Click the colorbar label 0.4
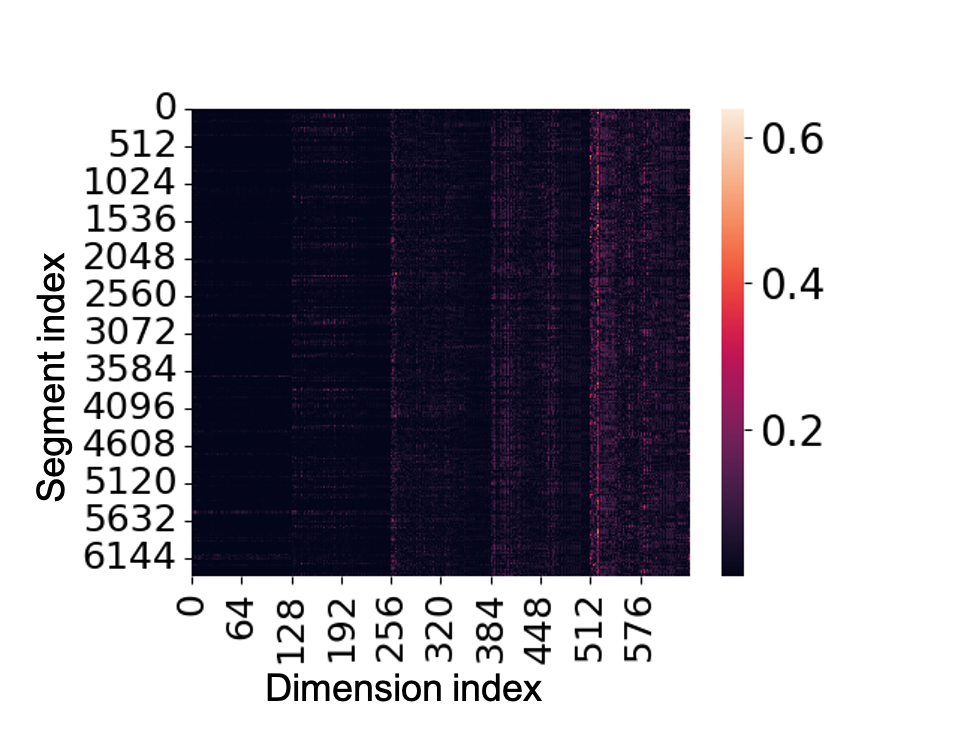 pos(793,285)
